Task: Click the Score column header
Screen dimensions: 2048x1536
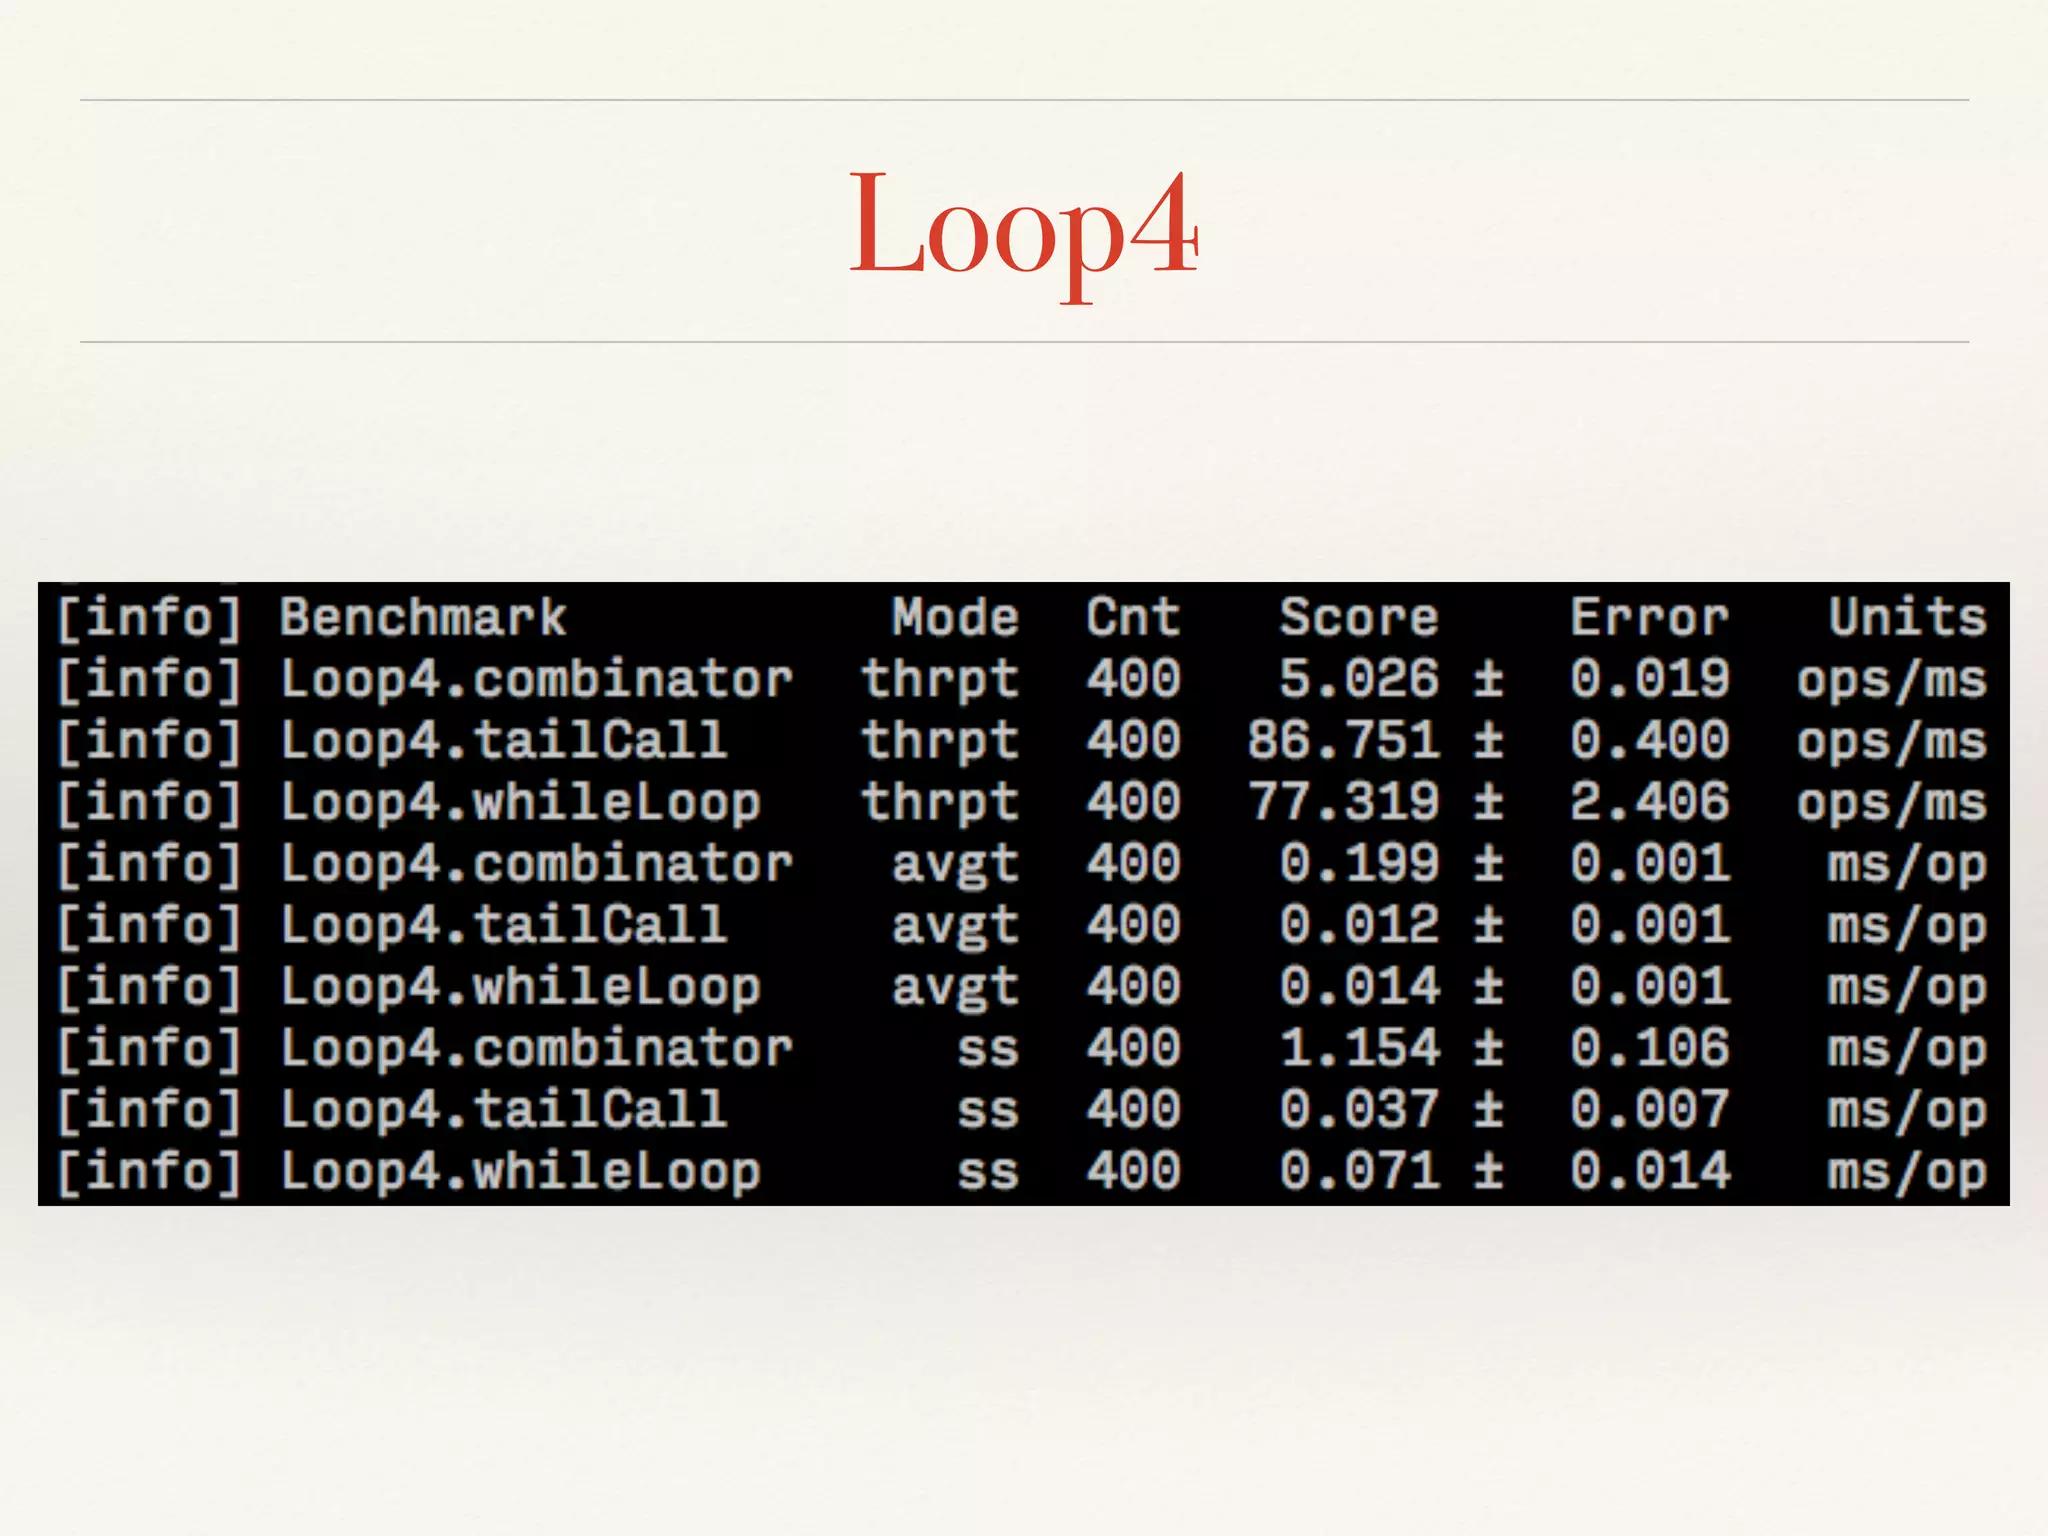Action: pyautogui.click(x=1358, y=617)
